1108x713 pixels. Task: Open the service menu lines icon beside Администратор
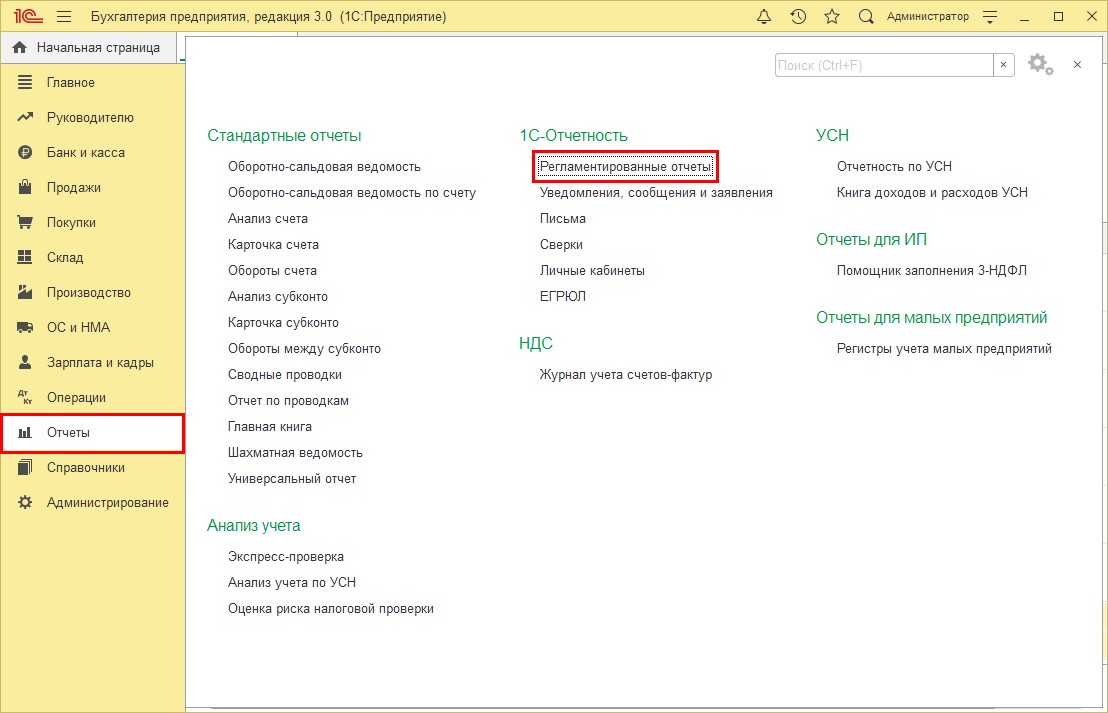click(x=990, y=16)
